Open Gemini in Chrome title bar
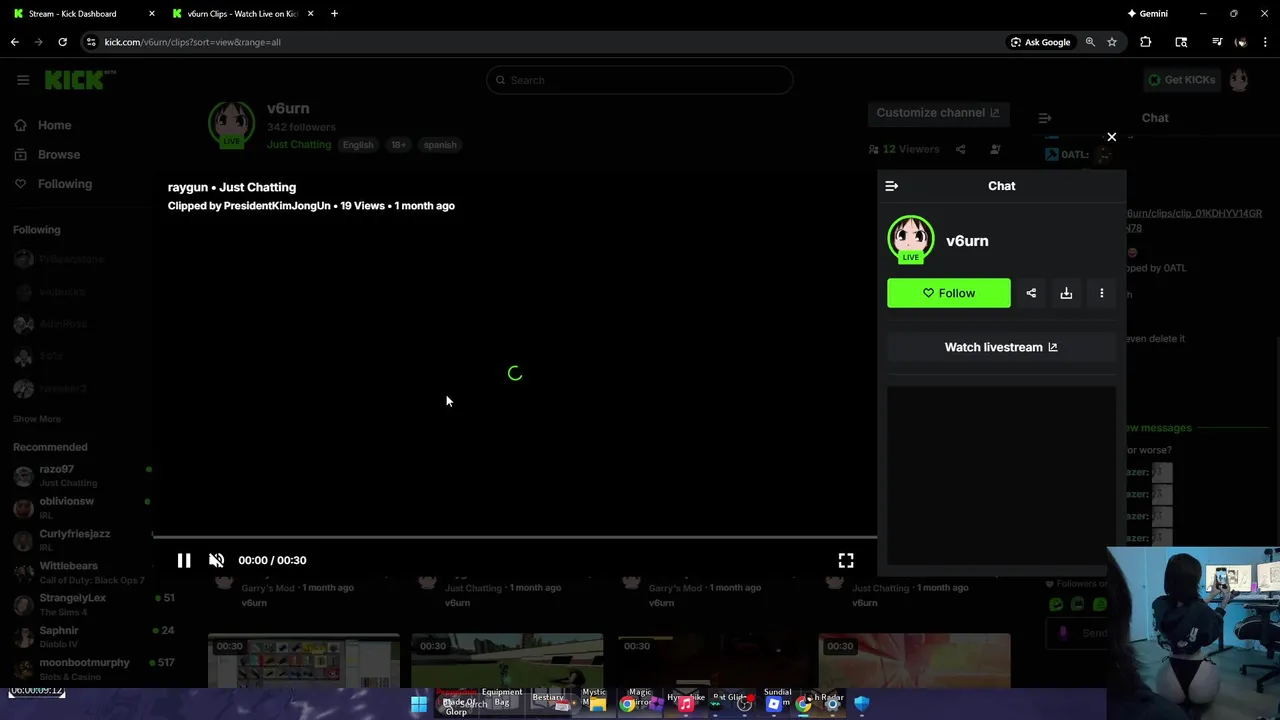 pos(1148,14)
